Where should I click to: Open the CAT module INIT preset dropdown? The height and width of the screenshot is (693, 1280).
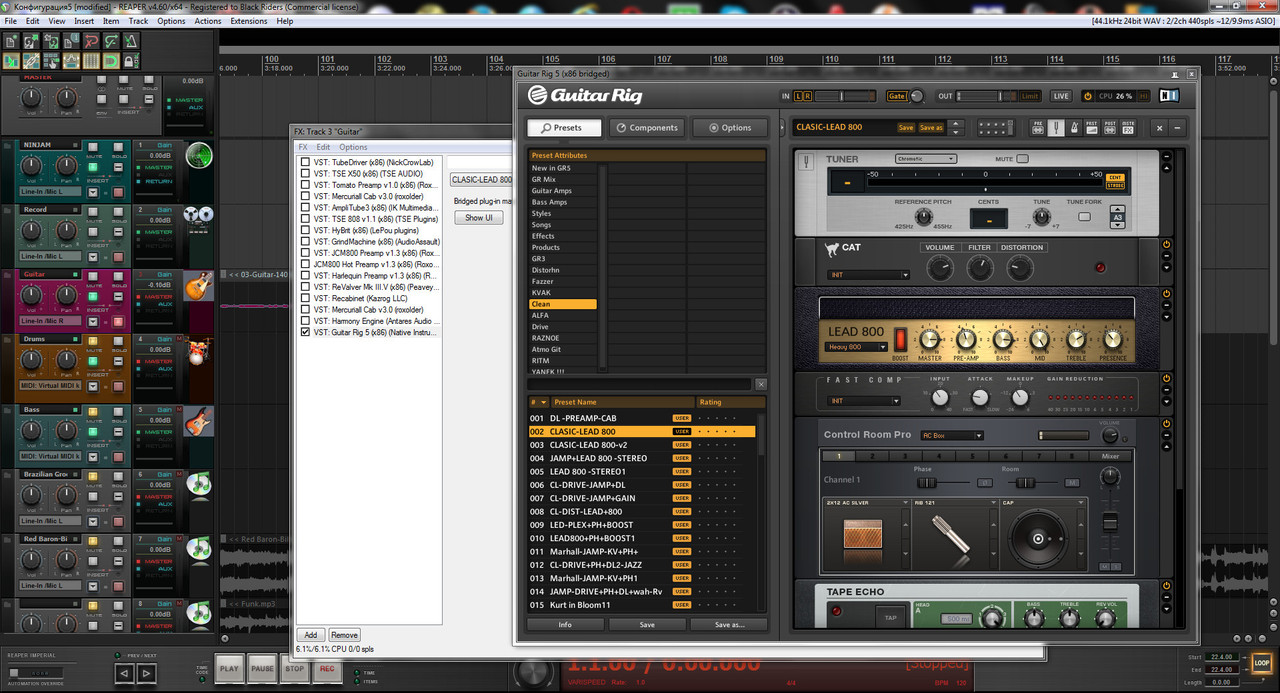point(868,275)
